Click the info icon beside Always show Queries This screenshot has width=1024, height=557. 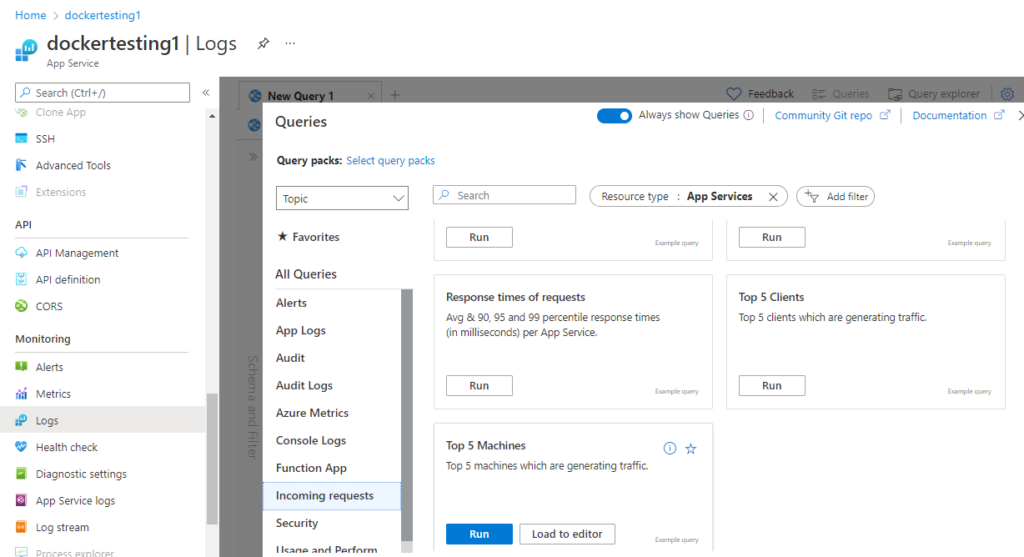748,115
